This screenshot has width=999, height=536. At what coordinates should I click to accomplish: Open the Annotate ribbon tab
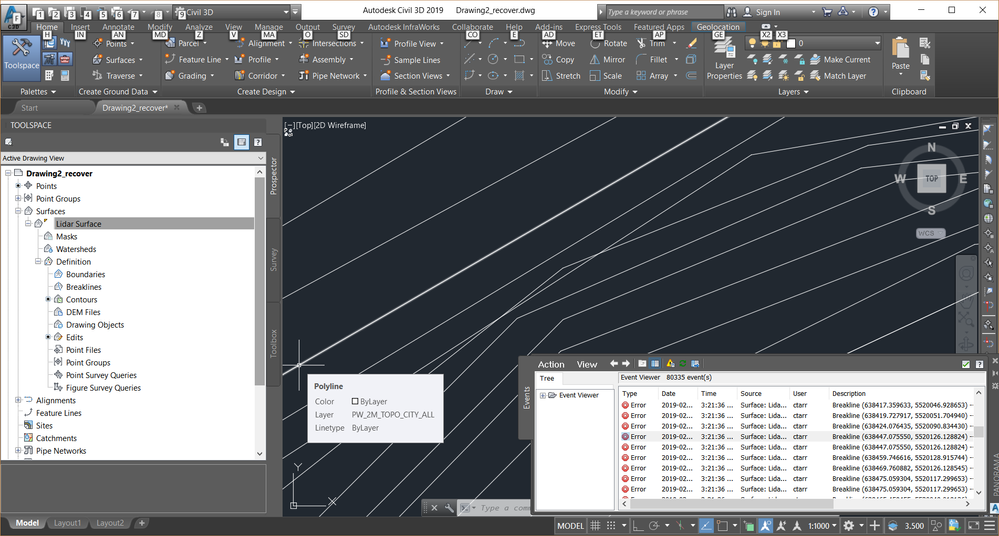pos(119,27)
